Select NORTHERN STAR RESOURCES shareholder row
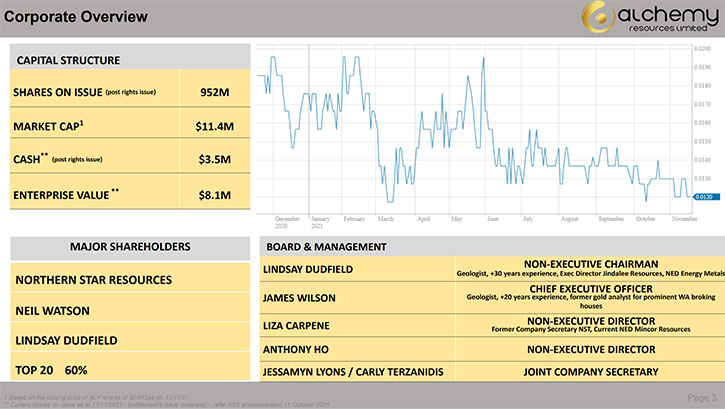Screen dimensions: 725x409 pos(130,280)
